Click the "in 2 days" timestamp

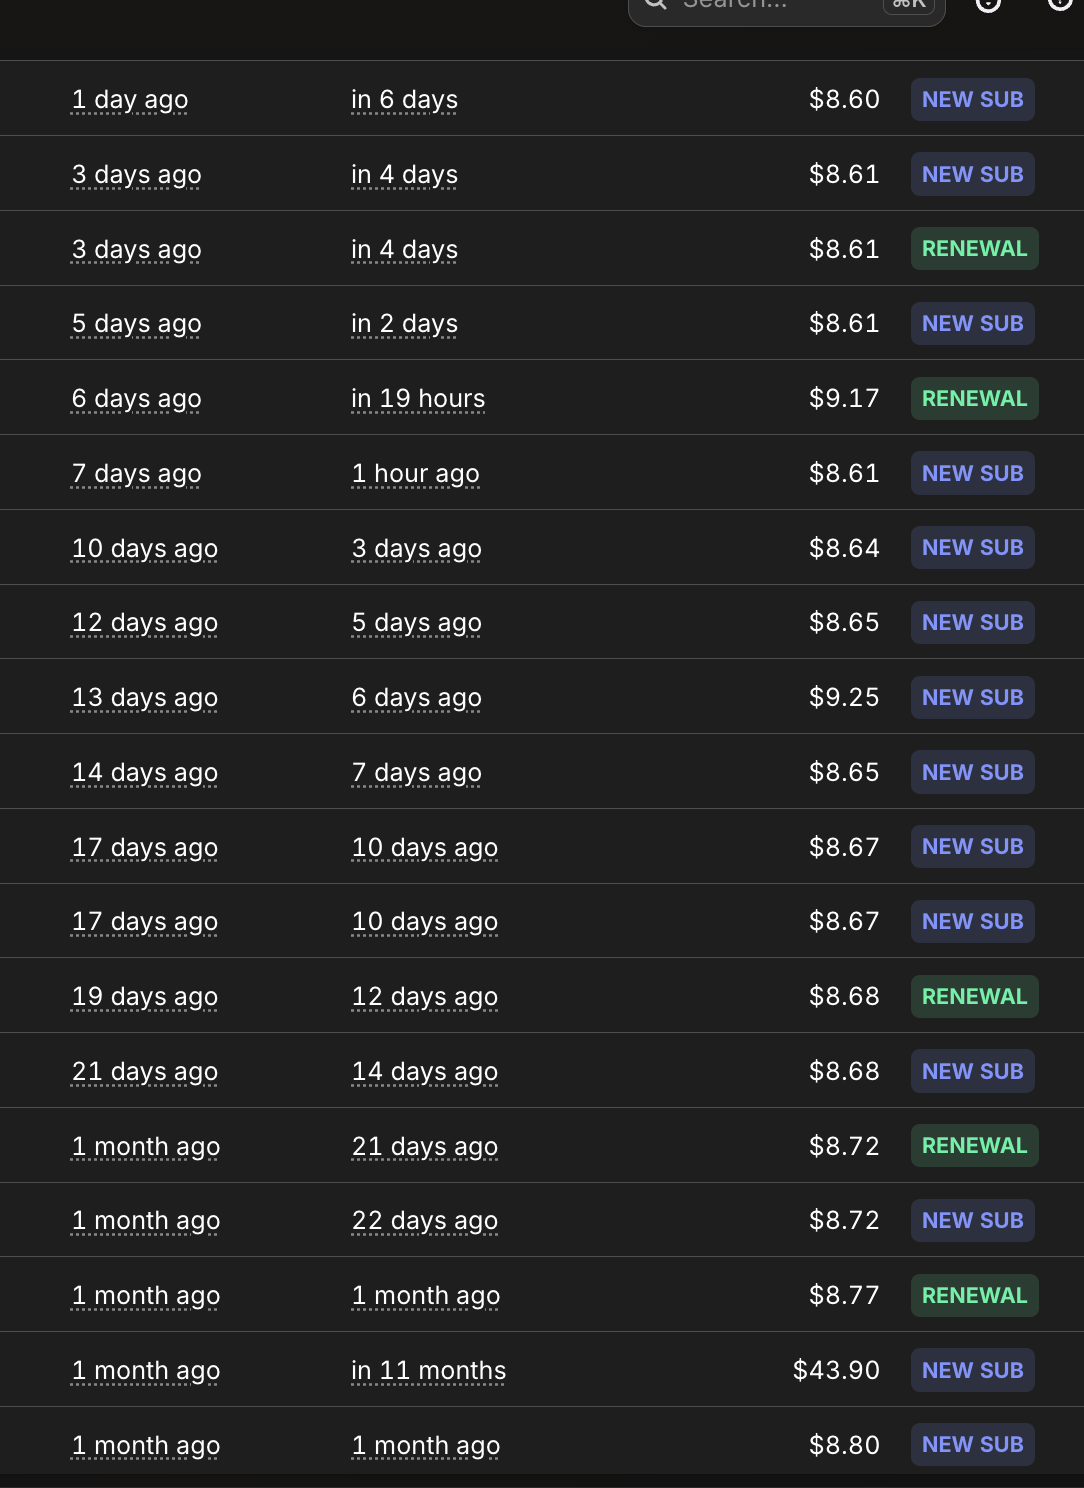(404, 324)
